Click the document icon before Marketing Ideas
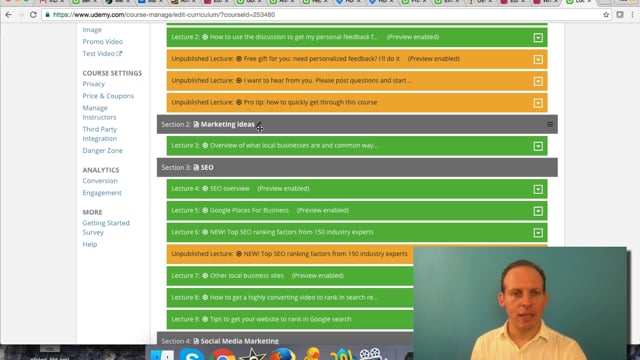This screenshot has width=640, height=360. click(x=196, y=124)
